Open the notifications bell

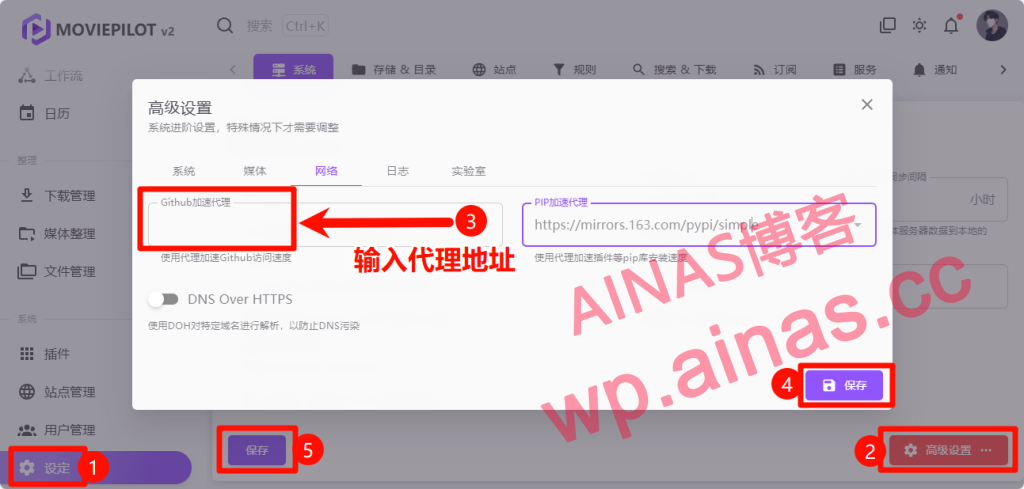[x=952, y=25]
